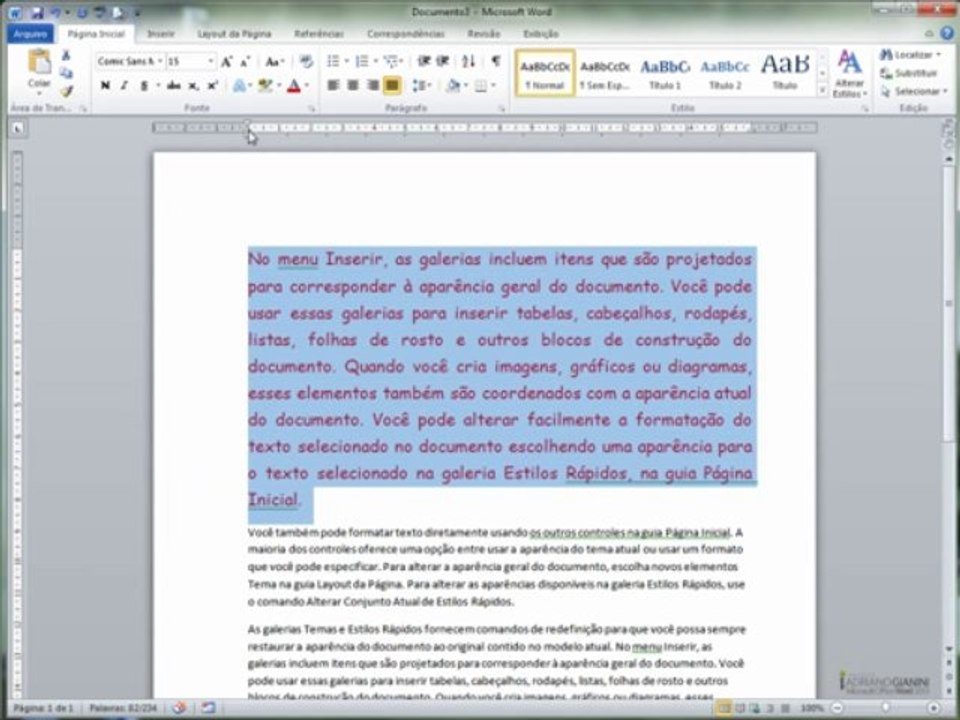960x720 pixels.
Task: Toggle bold (N) formatting
Action: pyautogui.click(x=105, y=86)
